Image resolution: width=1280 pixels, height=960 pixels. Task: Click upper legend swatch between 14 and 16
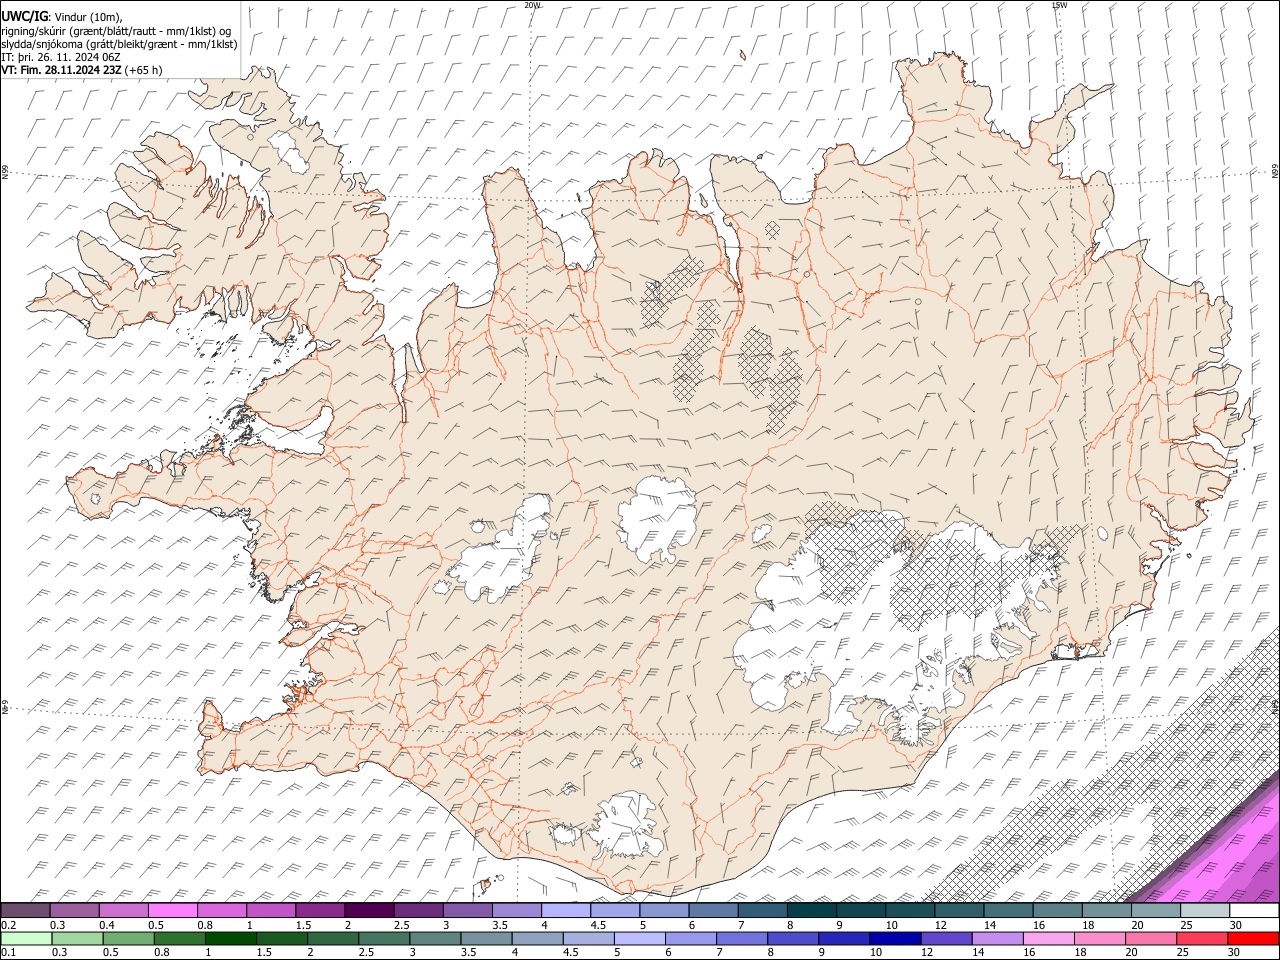(x=1008, y=911)
